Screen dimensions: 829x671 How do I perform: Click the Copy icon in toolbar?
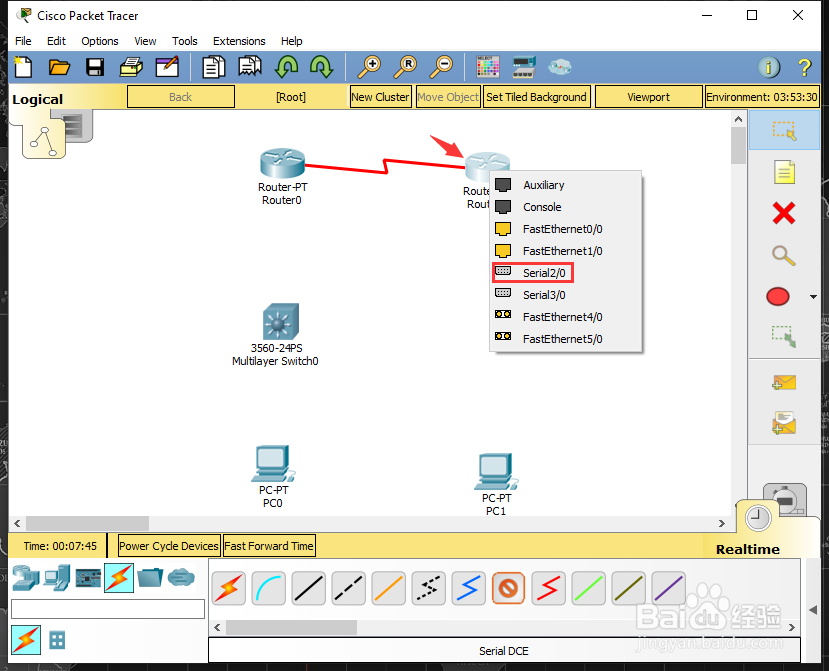coord(214,67)
